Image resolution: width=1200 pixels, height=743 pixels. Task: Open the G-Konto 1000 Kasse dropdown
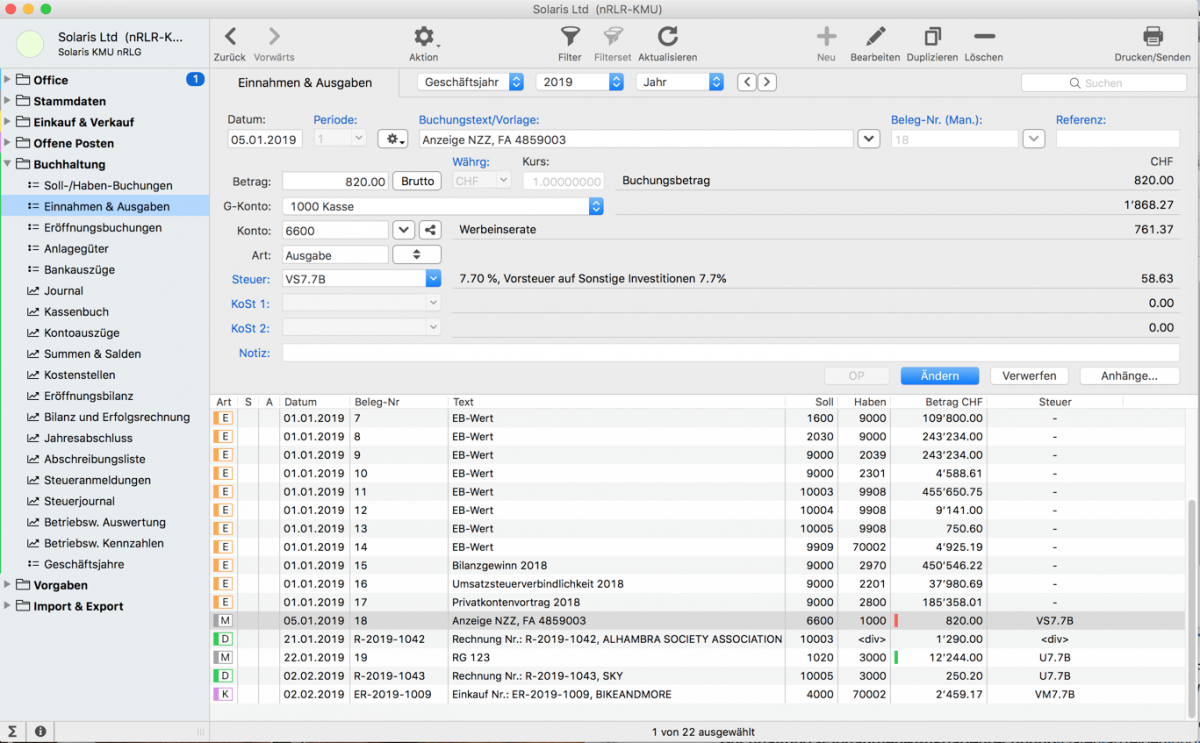[x=596, y=206]
